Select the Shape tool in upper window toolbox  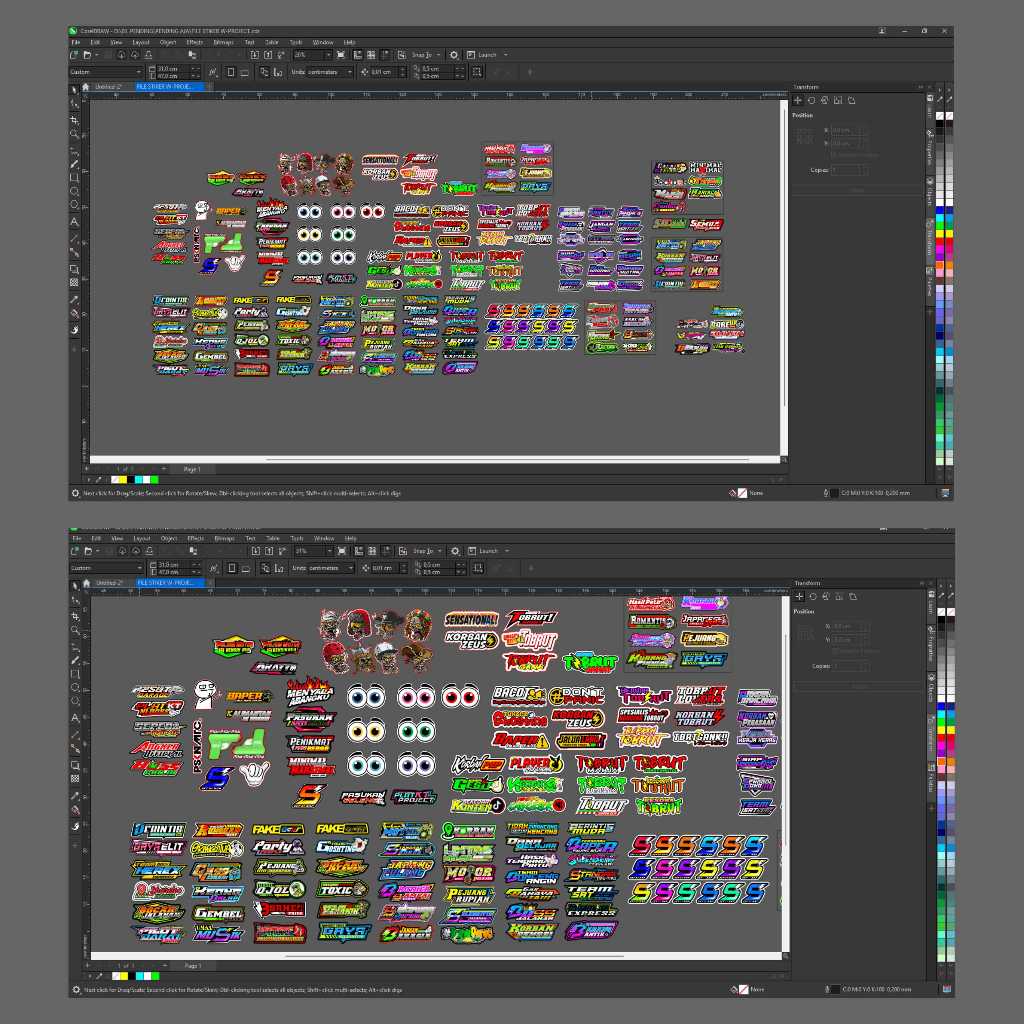(x=74, y=104)
